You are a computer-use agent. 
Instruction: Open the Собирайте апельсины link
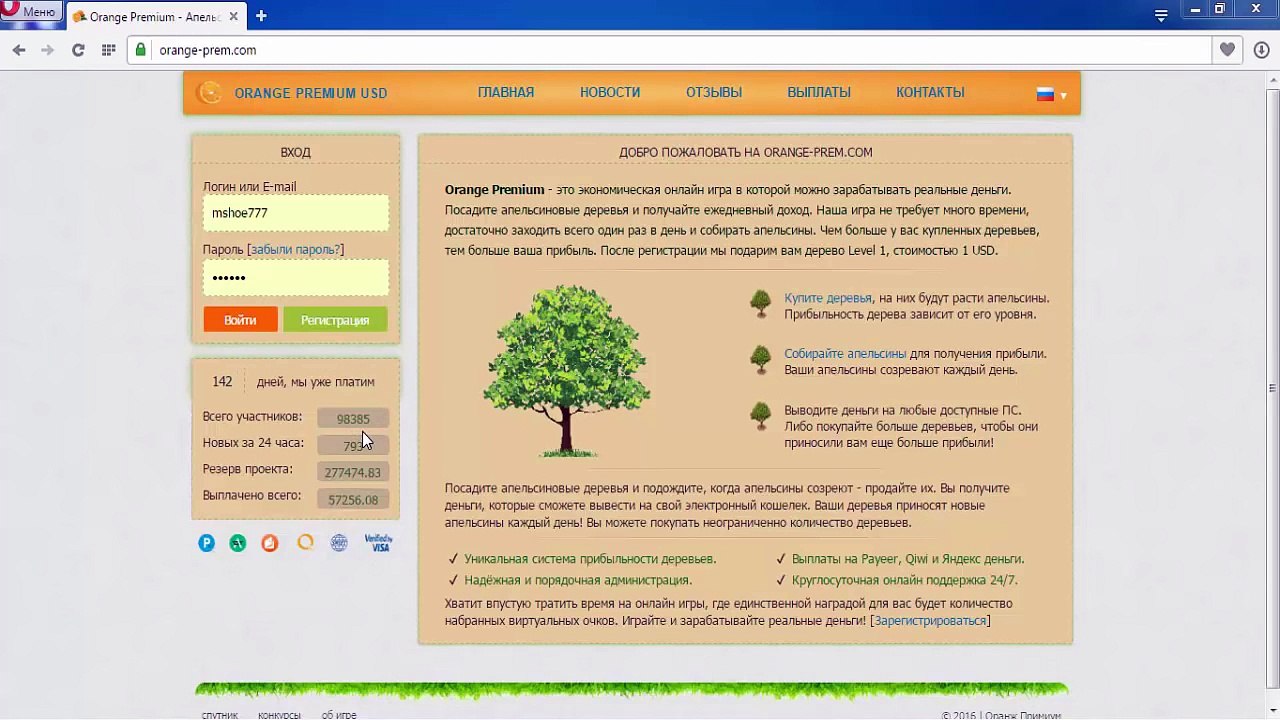click(x=845, y=353)
